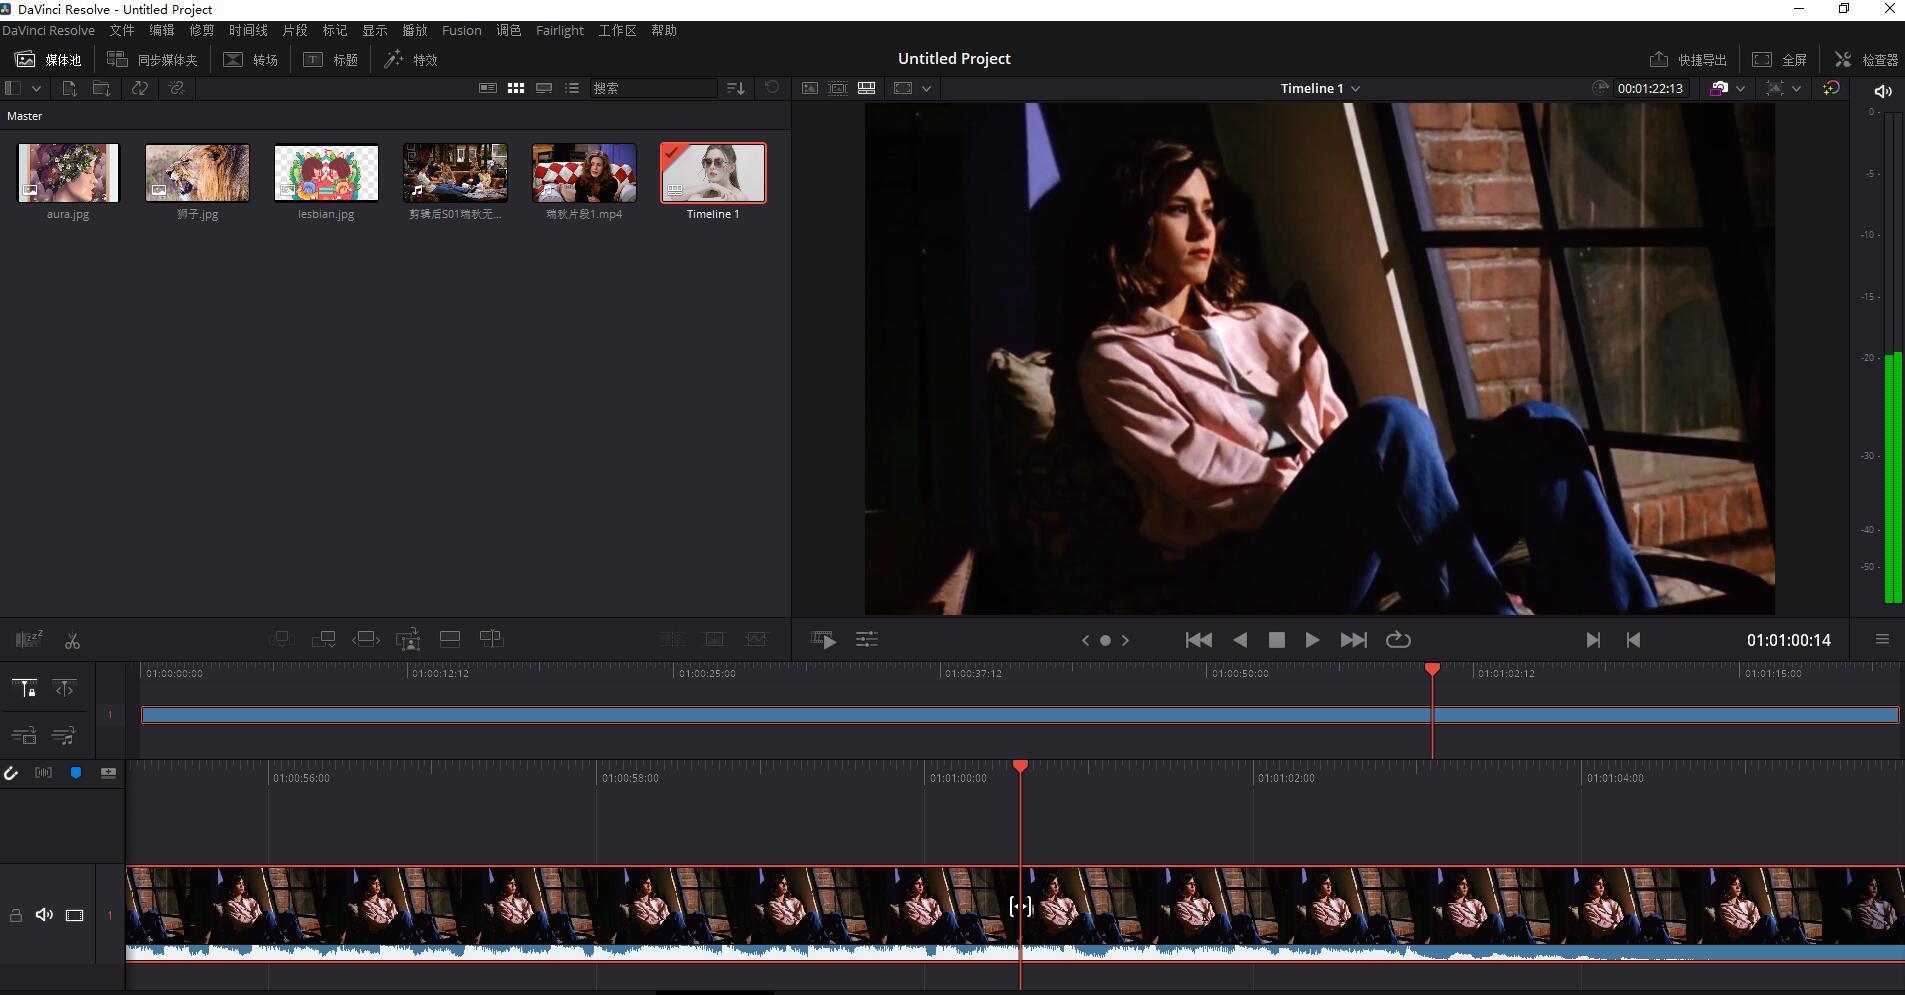The image size is (1905, 995).
Task: Open the Fairlight menu
Action: point(559,31)
